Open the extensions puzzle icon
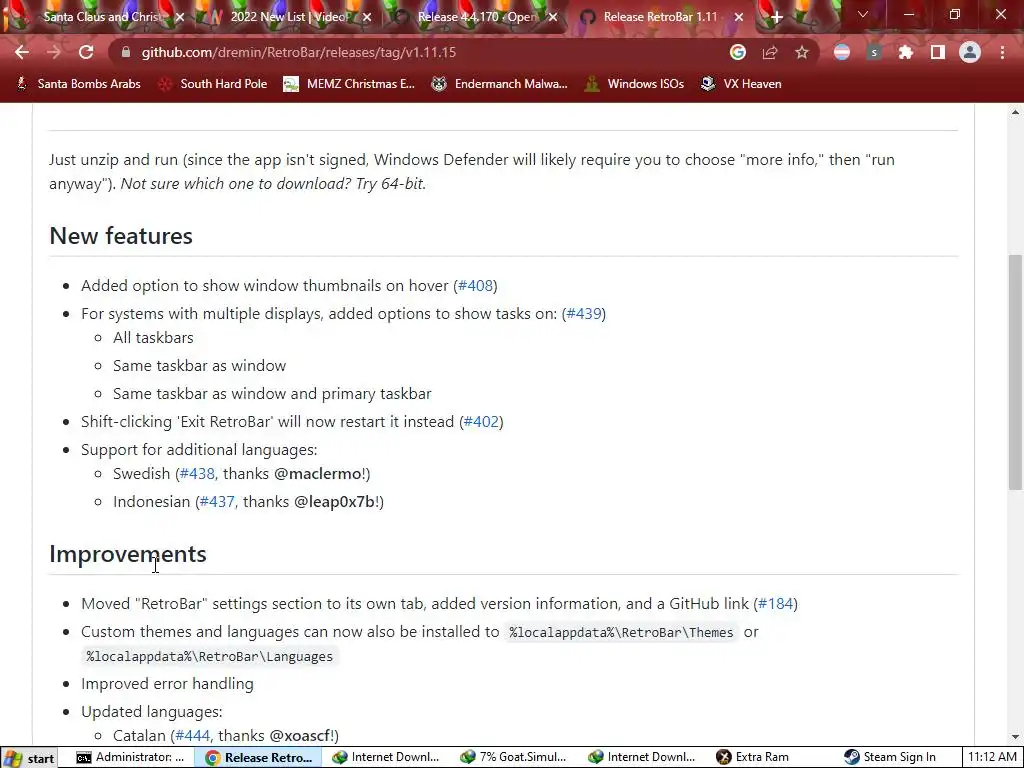 click(x=905, y=52)
